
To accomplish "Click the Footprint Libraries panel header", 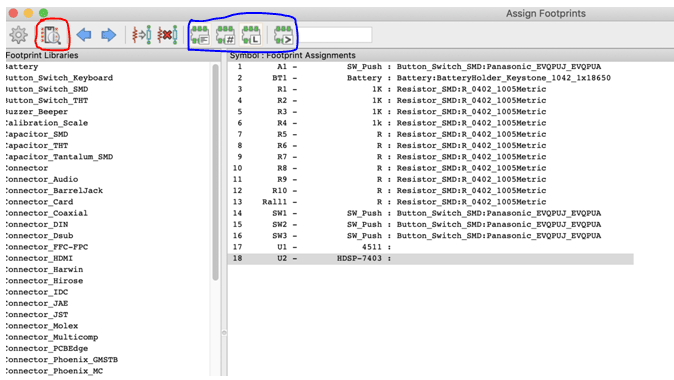I will tap(42, 55).
